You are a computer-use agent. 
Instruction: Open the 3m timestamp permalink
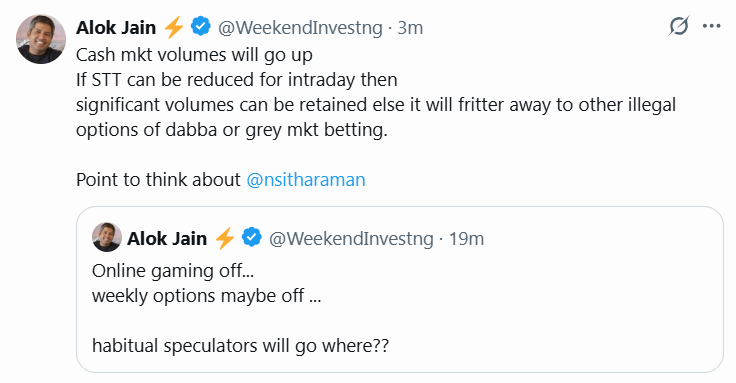[x=410, y=28]
